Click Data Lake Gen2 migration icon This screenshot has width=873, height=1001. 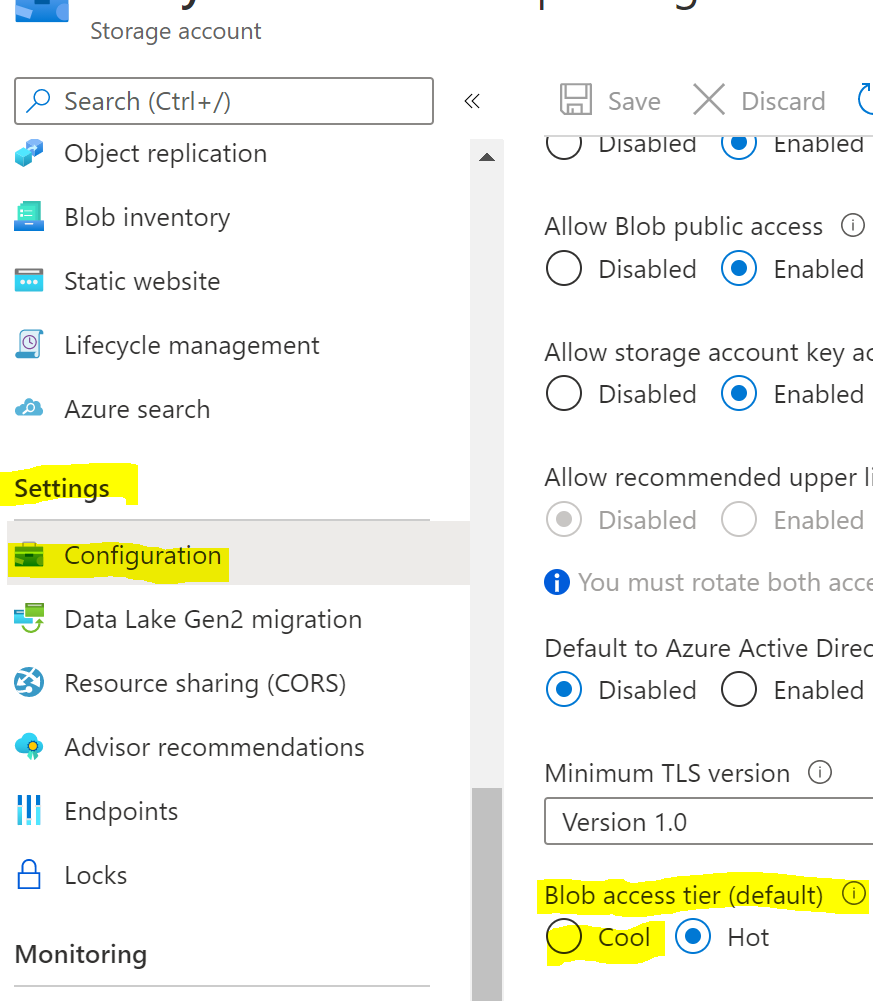(29, 618)
